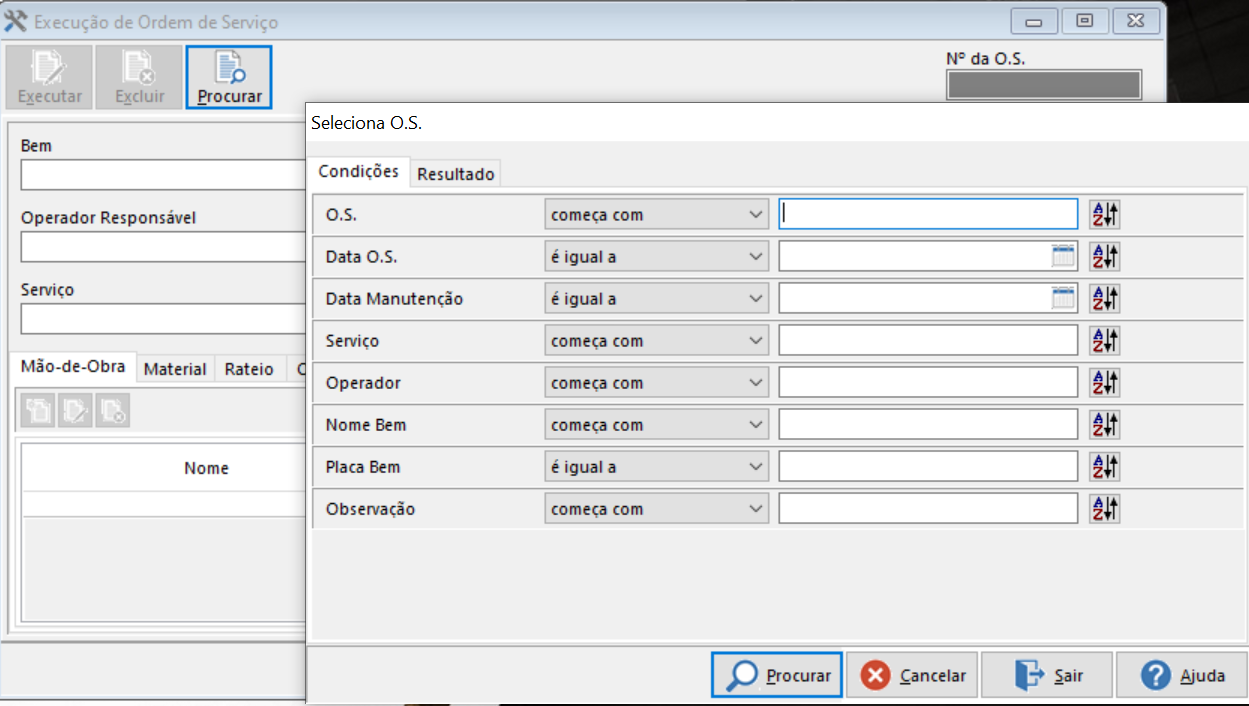
Task: Maximize the Execução de Ordem de Serviço window
Action: 1084,20
